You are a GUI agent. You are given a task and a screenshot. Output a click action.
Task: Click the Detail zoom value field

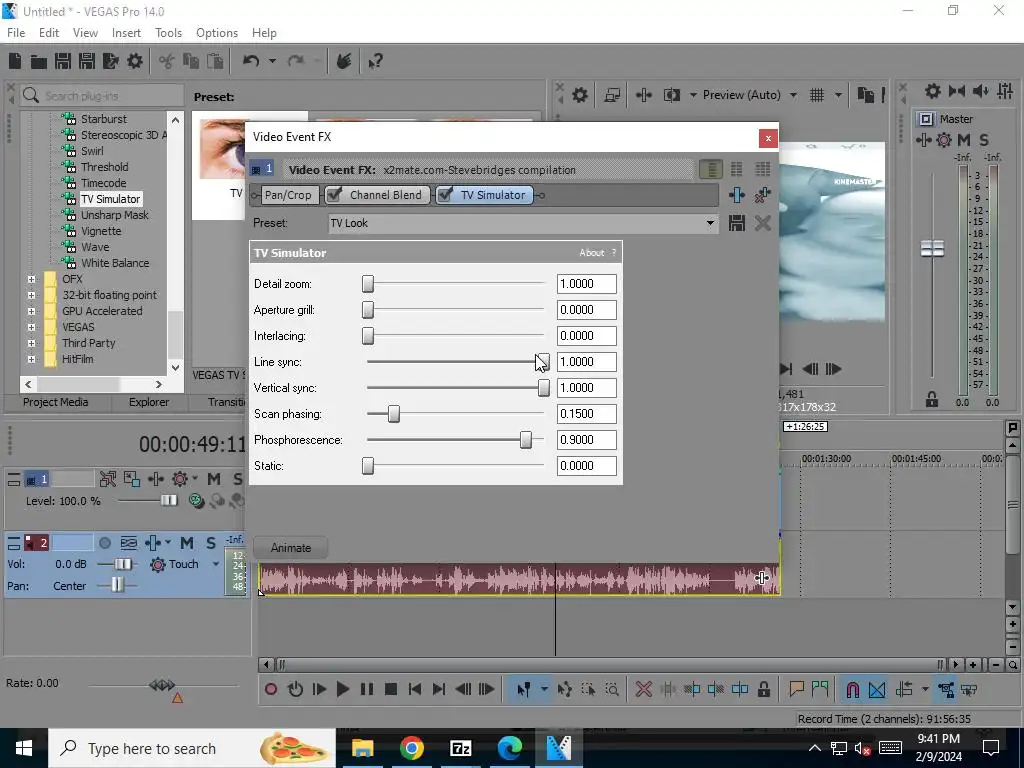(x=586, y=284)
